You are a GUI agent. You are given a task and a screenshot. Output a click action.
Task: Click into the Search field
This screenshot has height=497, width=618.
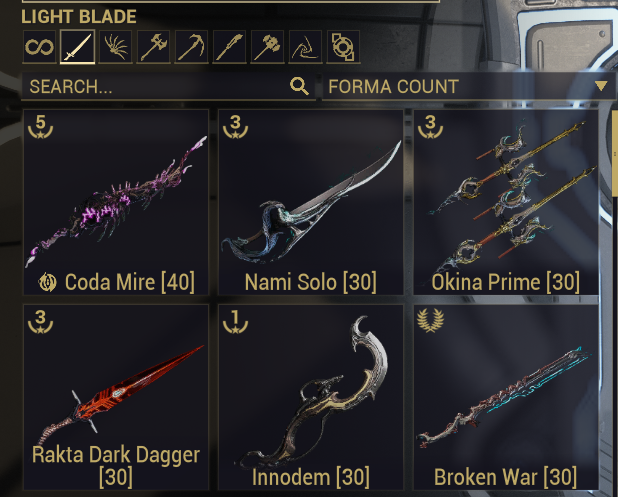(x=168, y=86)
